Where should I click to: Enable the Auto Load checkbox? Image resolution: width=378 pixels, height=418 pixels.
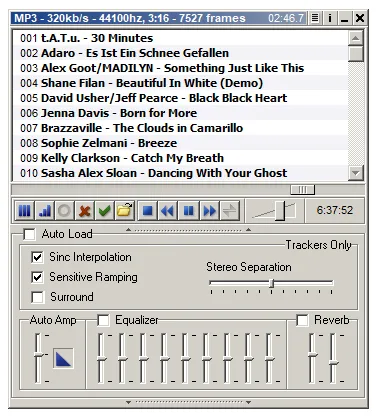point(29,234)
